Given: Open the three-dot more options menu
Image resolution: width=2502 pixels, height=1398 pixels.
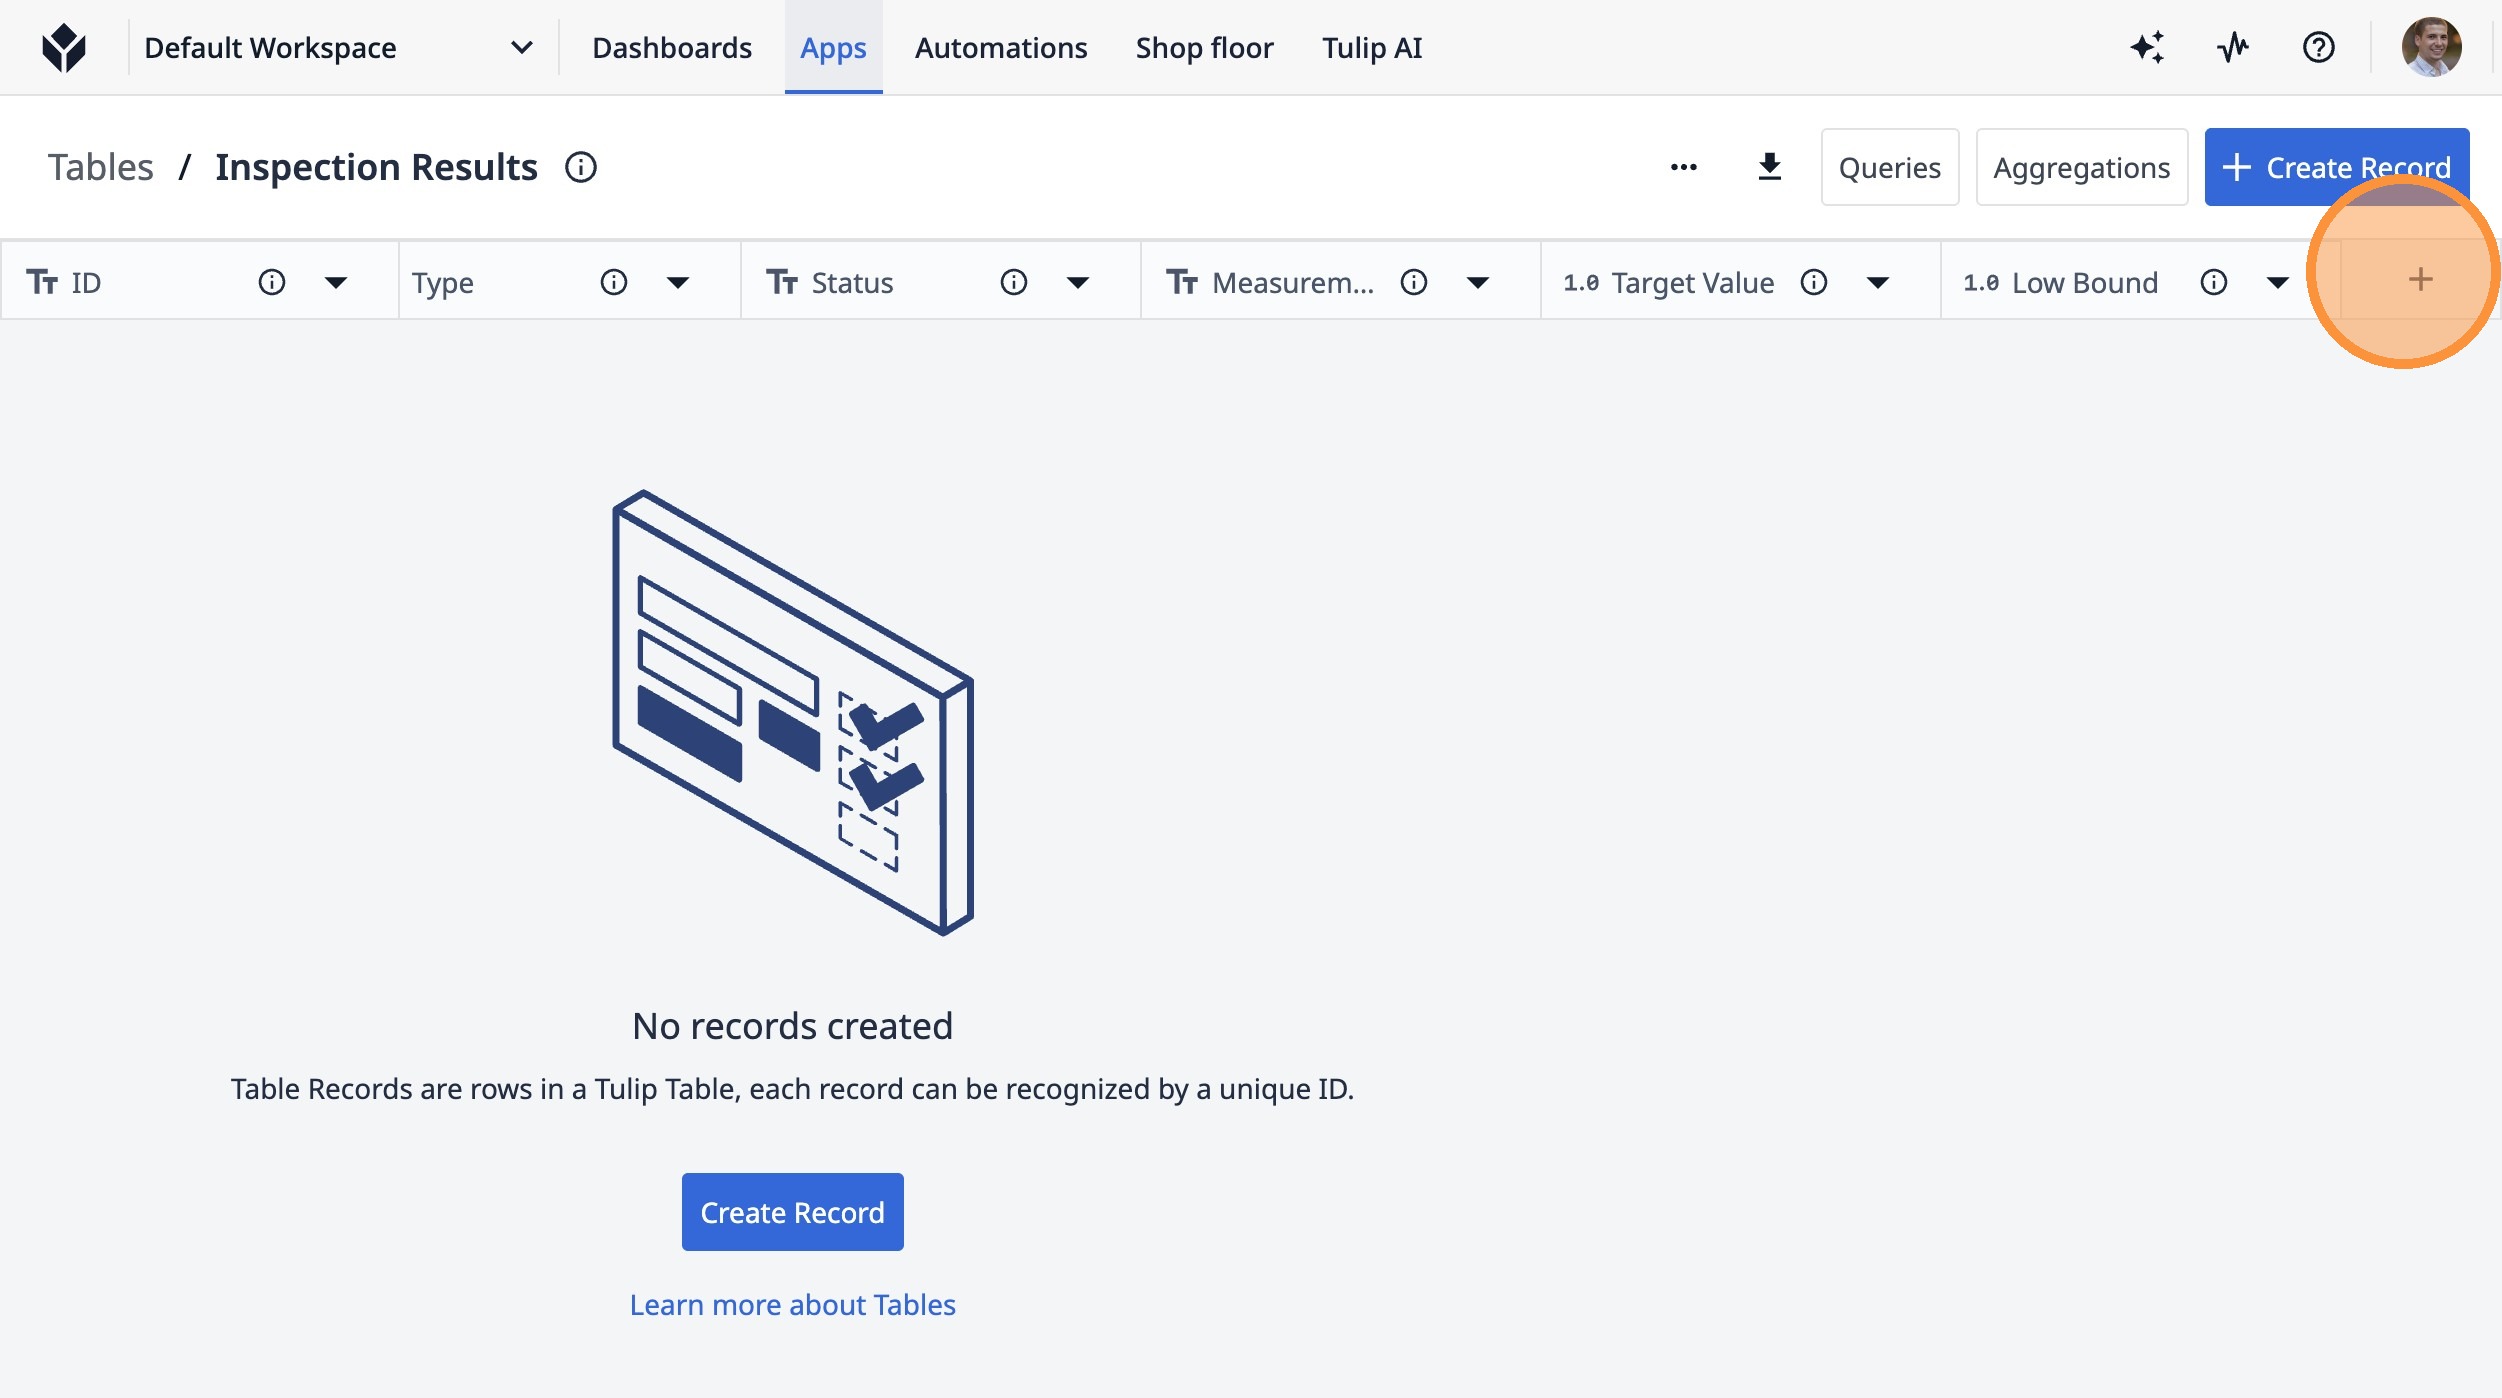Looking at the screenshot, I should 1684,167.
